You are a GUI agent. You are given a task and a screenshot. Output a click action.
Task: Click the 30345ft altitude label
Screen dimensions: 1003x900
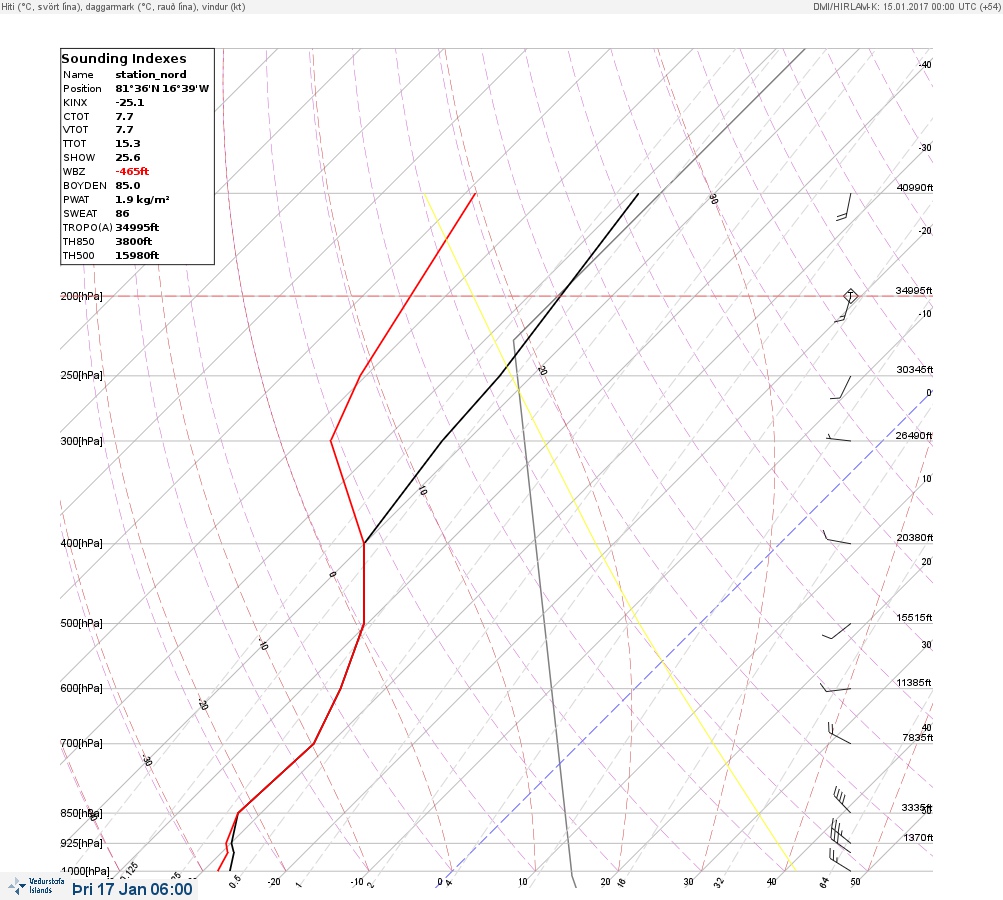915,370
